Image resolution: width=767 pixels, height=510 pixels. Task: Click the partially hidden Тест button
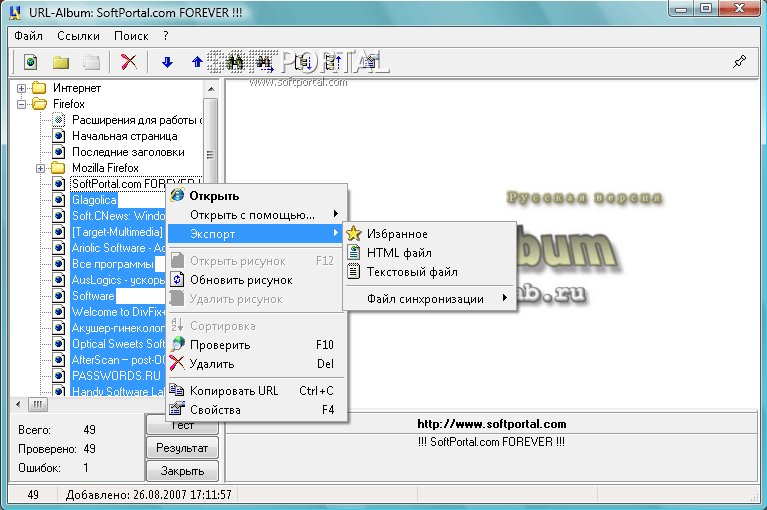click(182, 427)
